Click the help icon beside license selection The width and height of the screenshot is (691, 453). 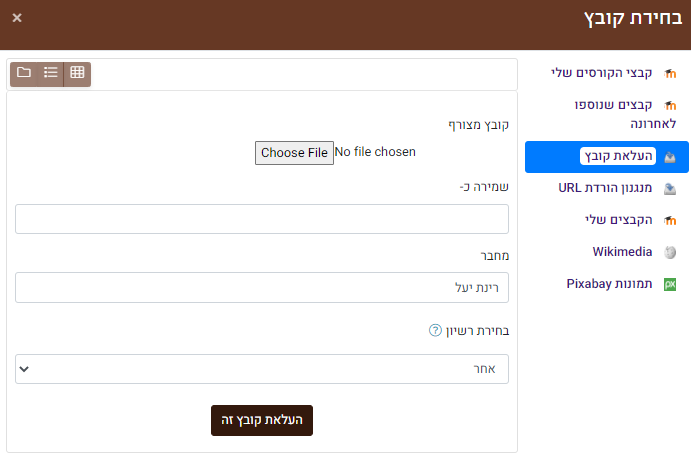point(435,331)
